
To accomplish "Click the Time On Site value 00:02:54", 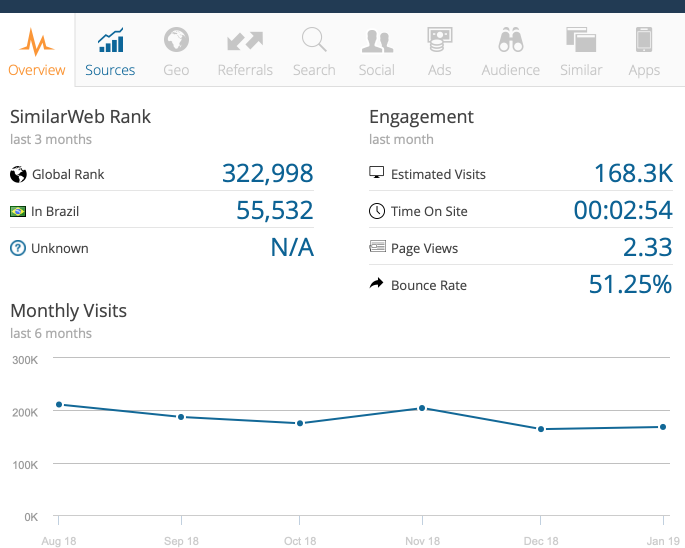I will coord(623,210).
